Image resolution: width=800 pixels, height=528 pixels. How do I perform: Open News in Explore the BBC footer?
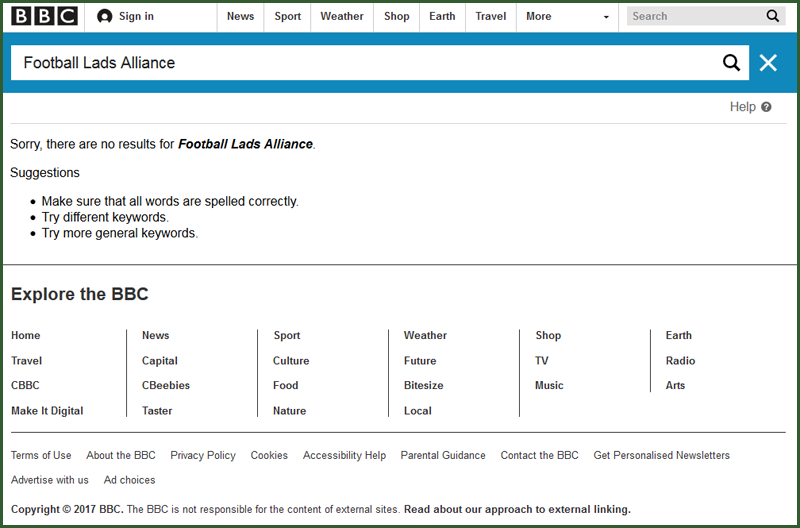(x=156, y=335)
